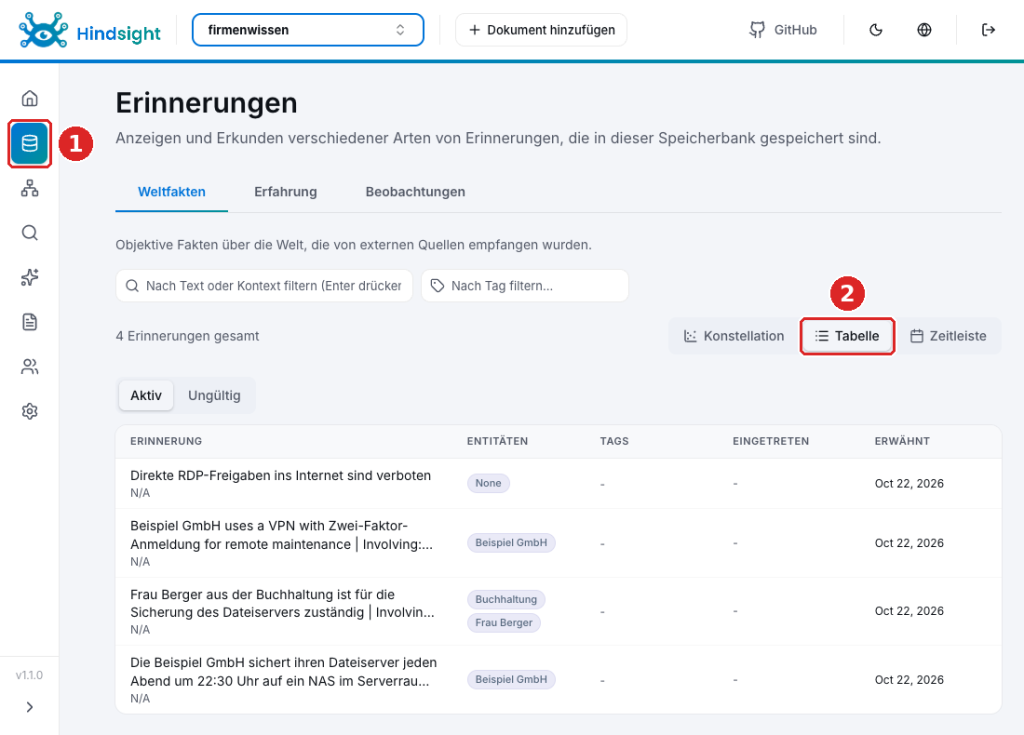Focus the Nach Tag filtern field
1024x735 pixels.
tap(525, 286)
